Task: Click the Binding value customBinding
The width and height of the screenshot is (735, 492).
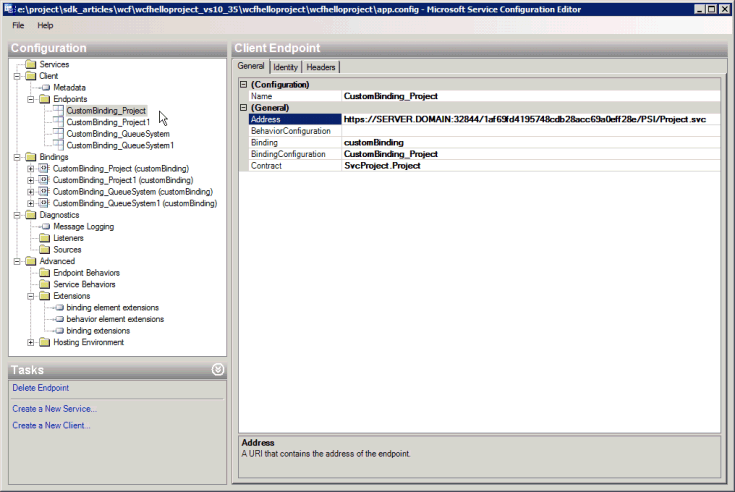Action: pyautogui.click(x=374, y=142)
